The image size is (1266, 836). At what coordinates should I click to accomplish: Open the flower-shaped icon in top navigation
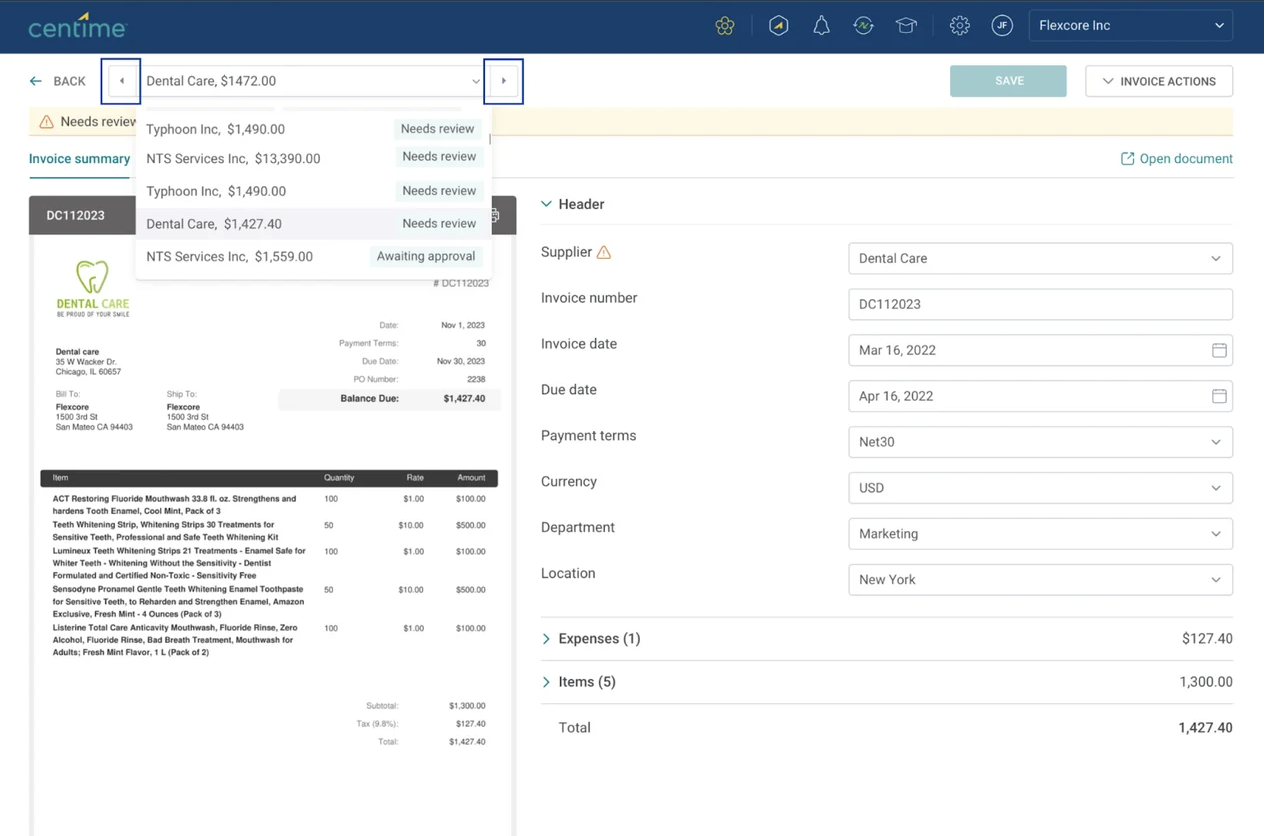coord(725,26)
